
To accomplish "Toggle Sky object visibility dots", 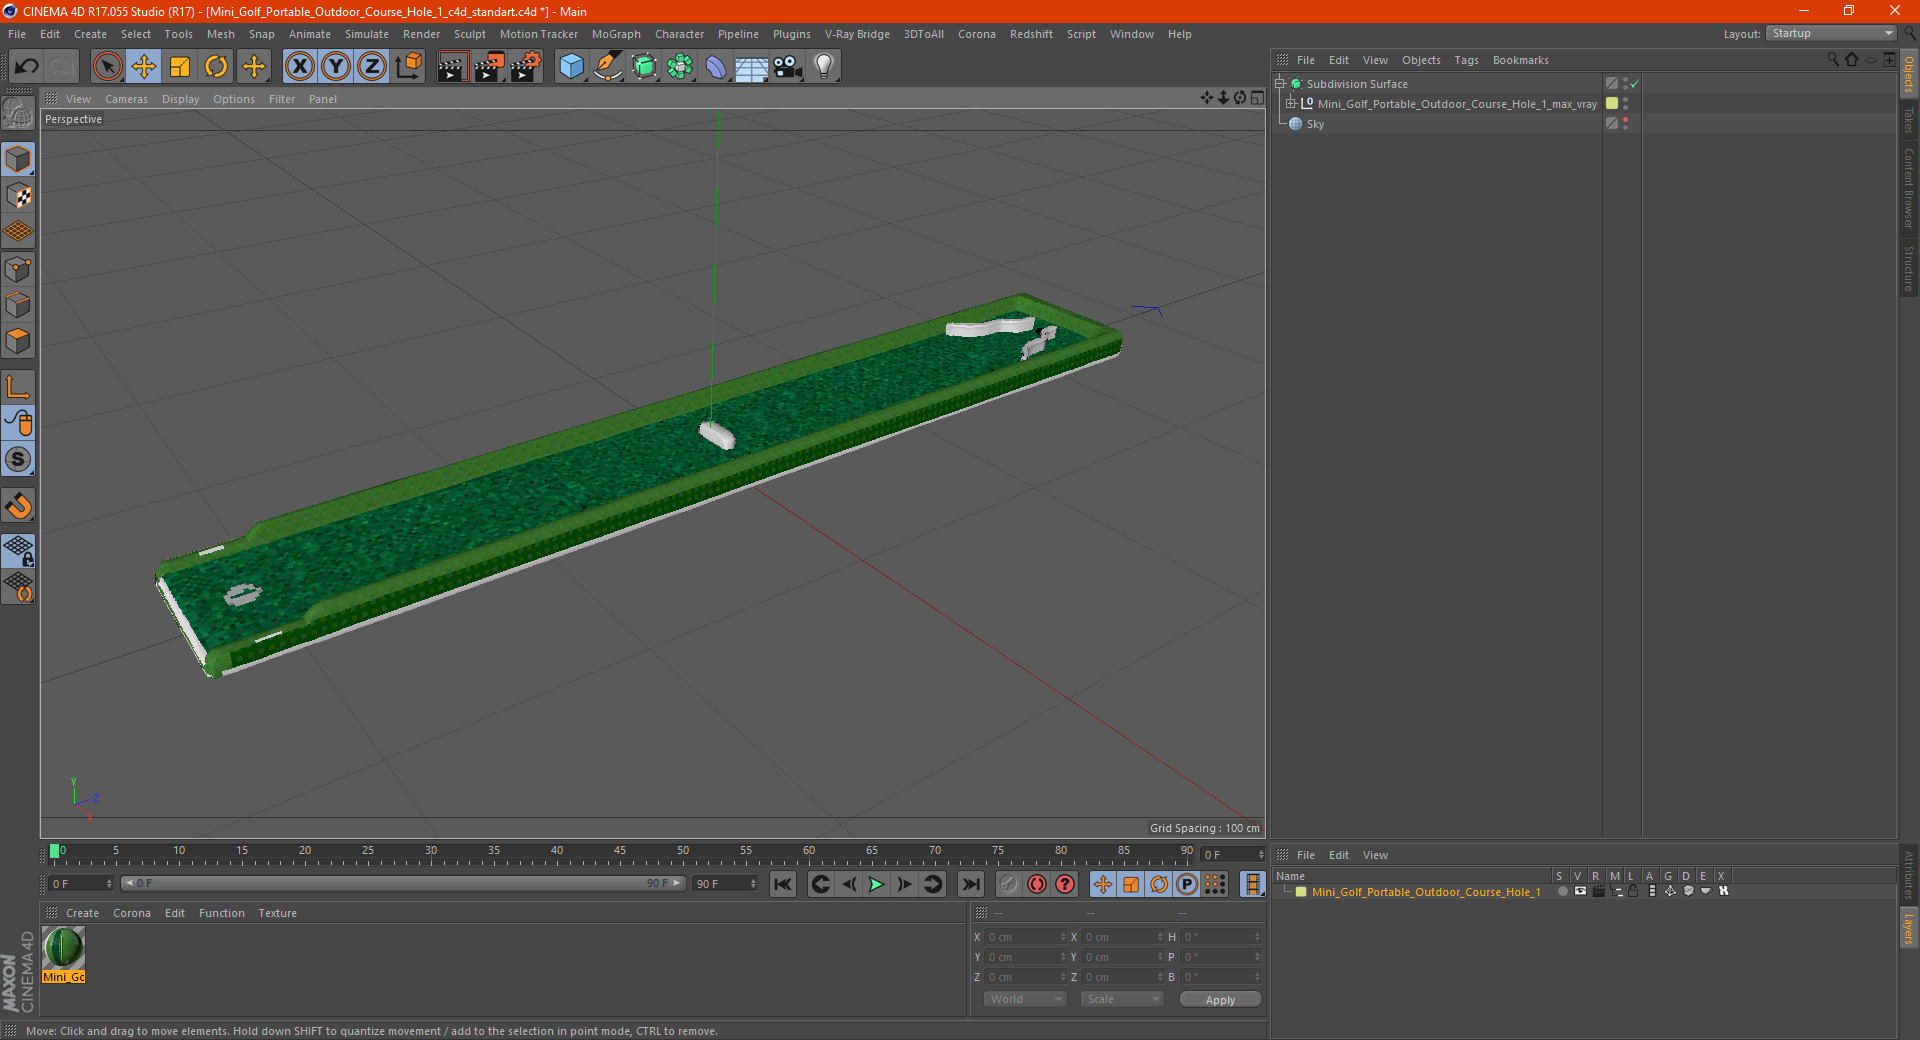I will tap(1625, 124).
